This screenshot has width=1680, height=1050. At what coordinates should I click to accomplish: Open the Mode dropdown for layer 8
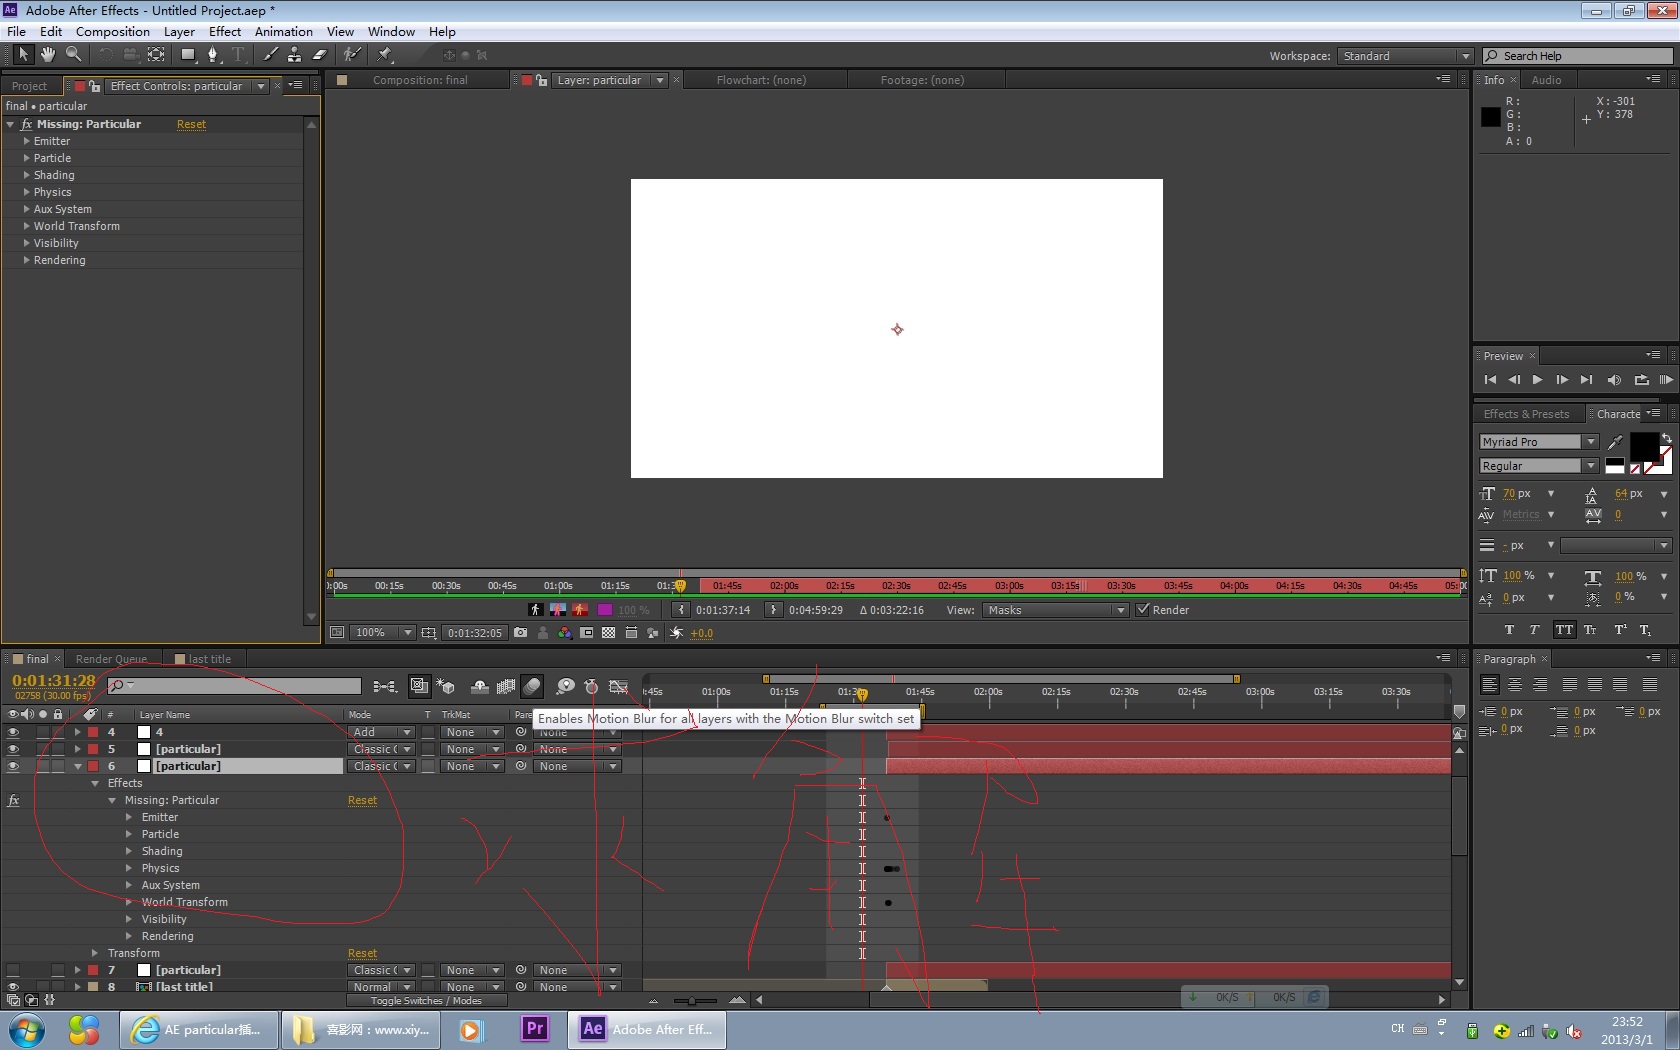(381, 987)
